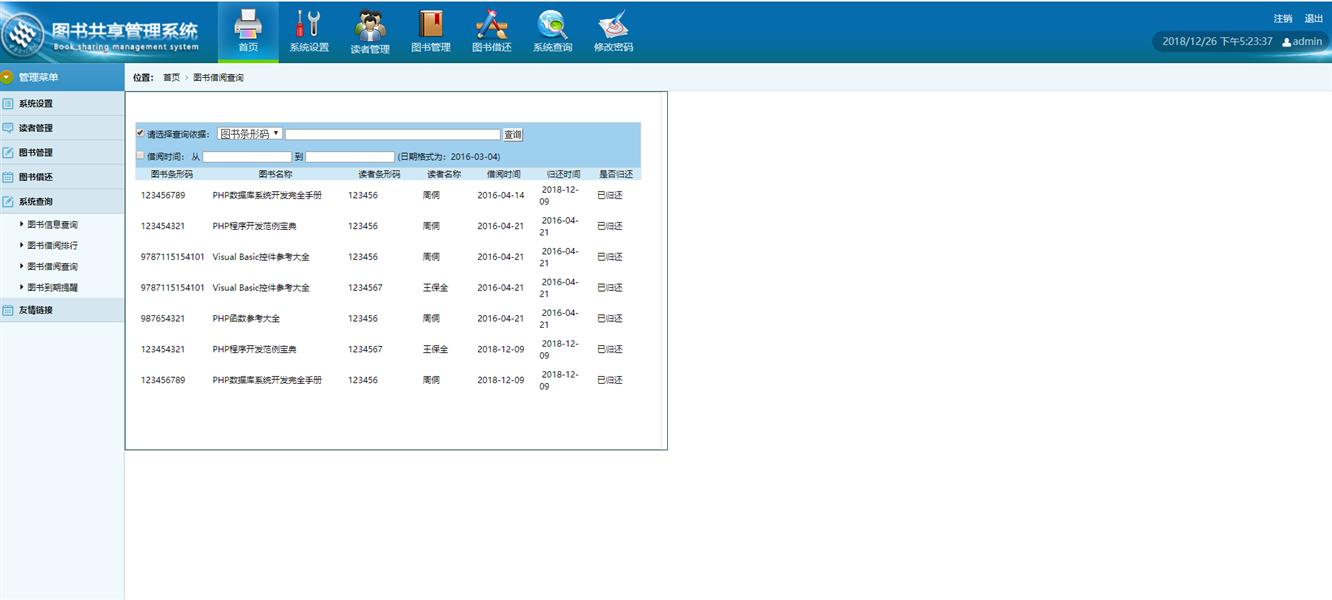
Task: Open the 图书条形码 query field dropdown
Action: point(250,134)
